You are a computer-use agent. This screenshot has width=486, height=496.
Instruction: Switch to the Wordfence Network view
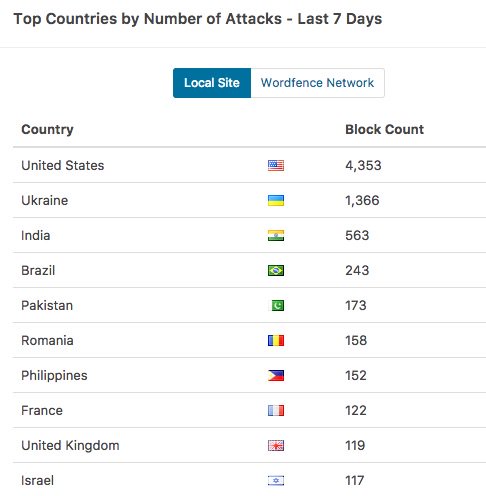click(317, 83)
